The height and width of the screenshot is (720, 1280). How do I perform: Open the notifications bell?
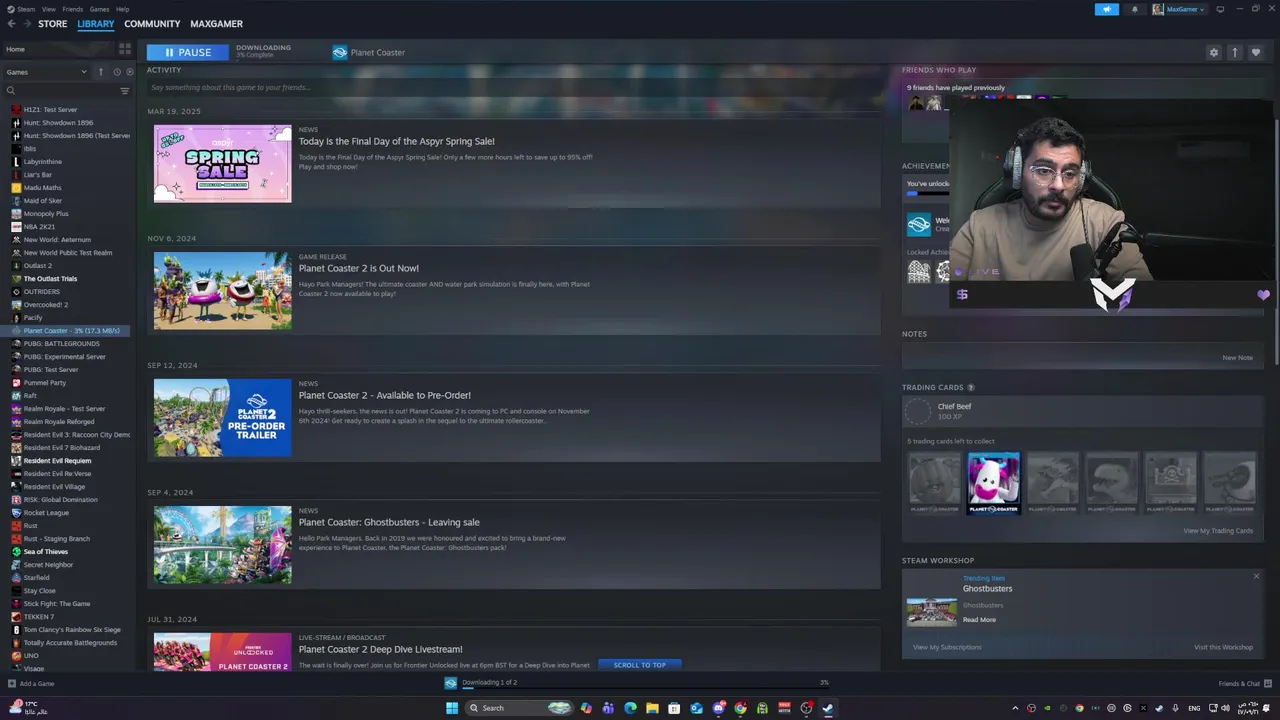coord(1134,9)
